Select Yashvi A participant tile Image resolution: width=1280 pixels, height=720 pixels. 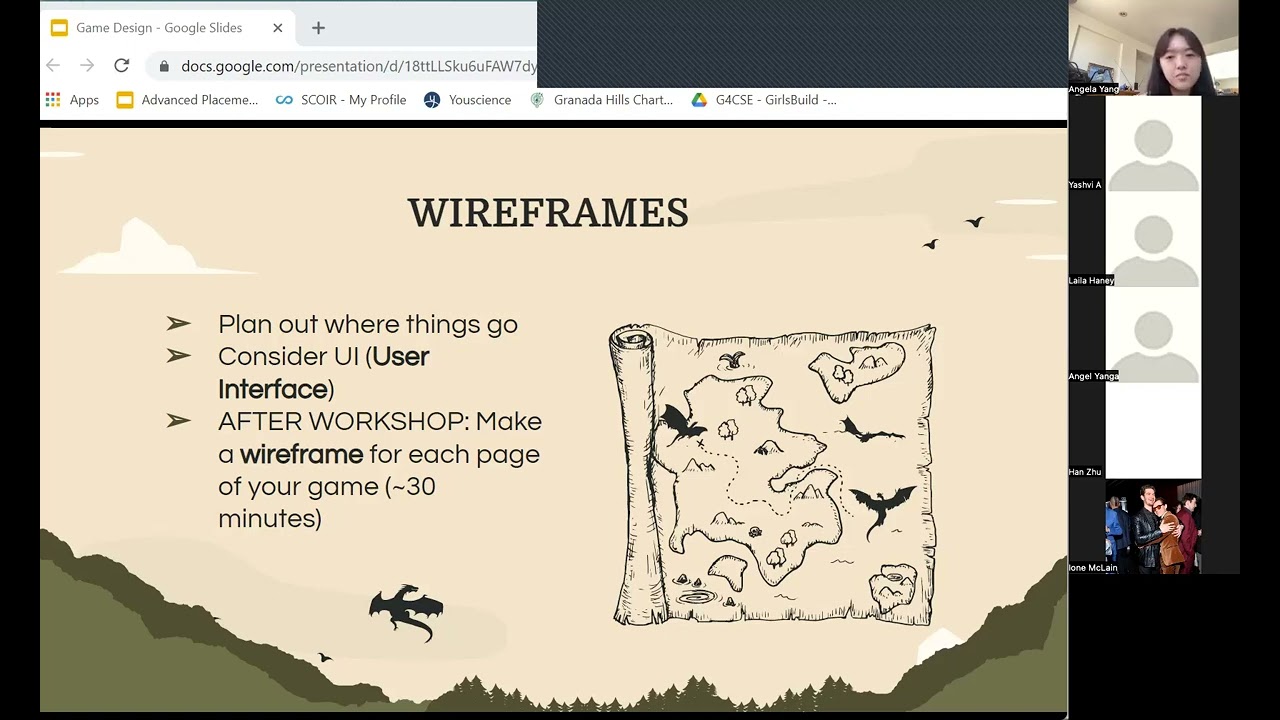pyautogui.click(x=1153, y=144)
